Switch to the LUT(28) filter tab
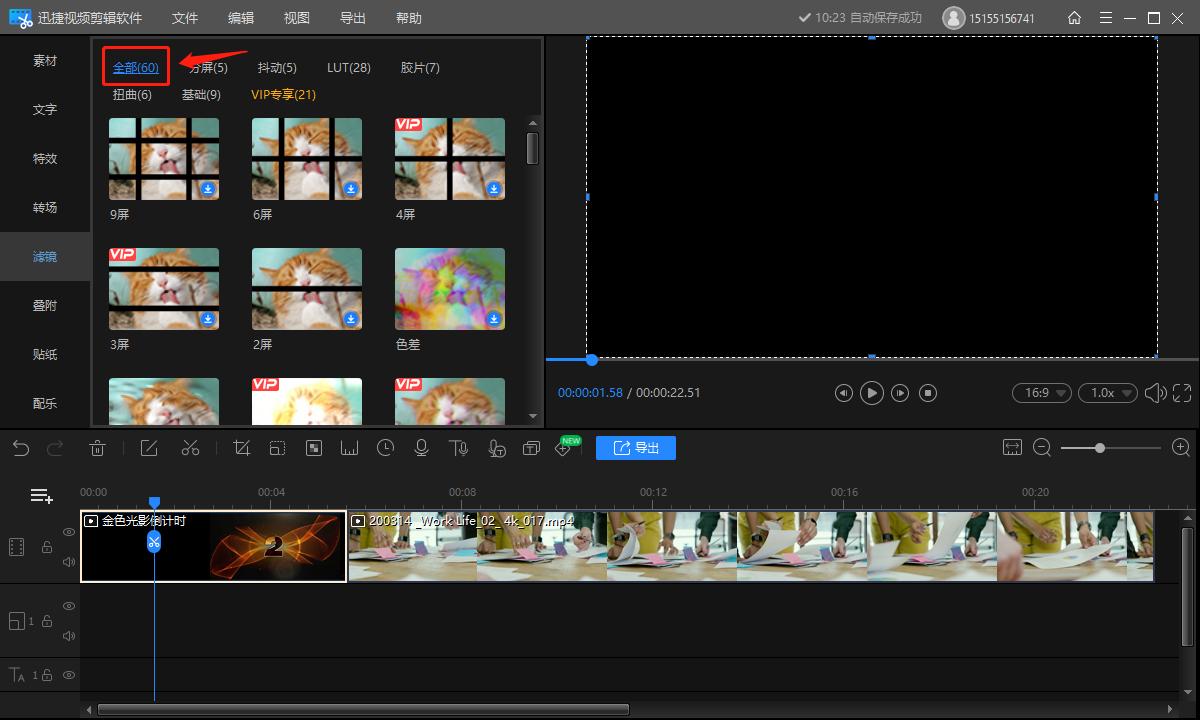The image size is (1200, 720). tap(349, 68)
